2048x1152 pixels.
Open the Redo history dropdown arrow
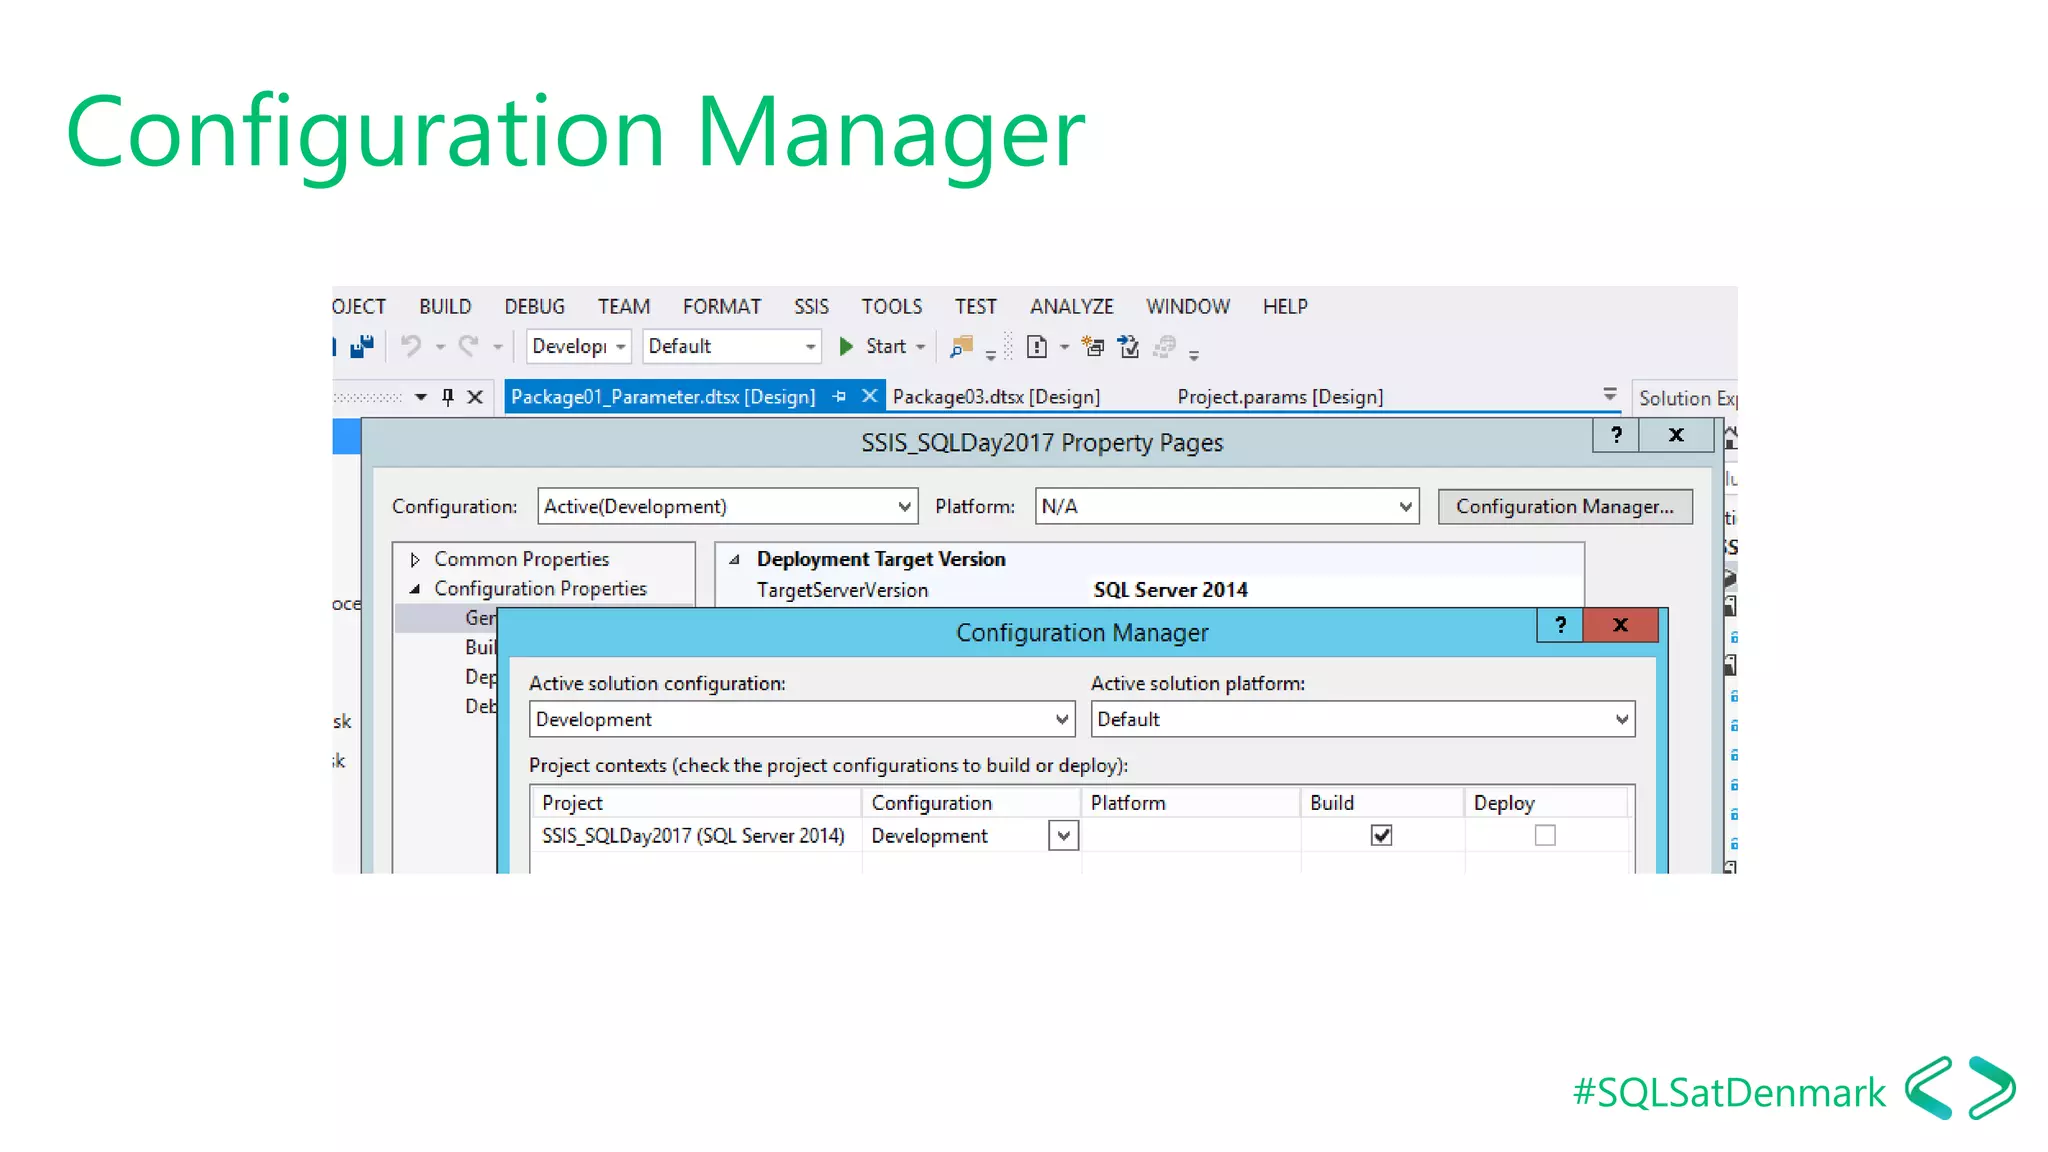point(497,347)
